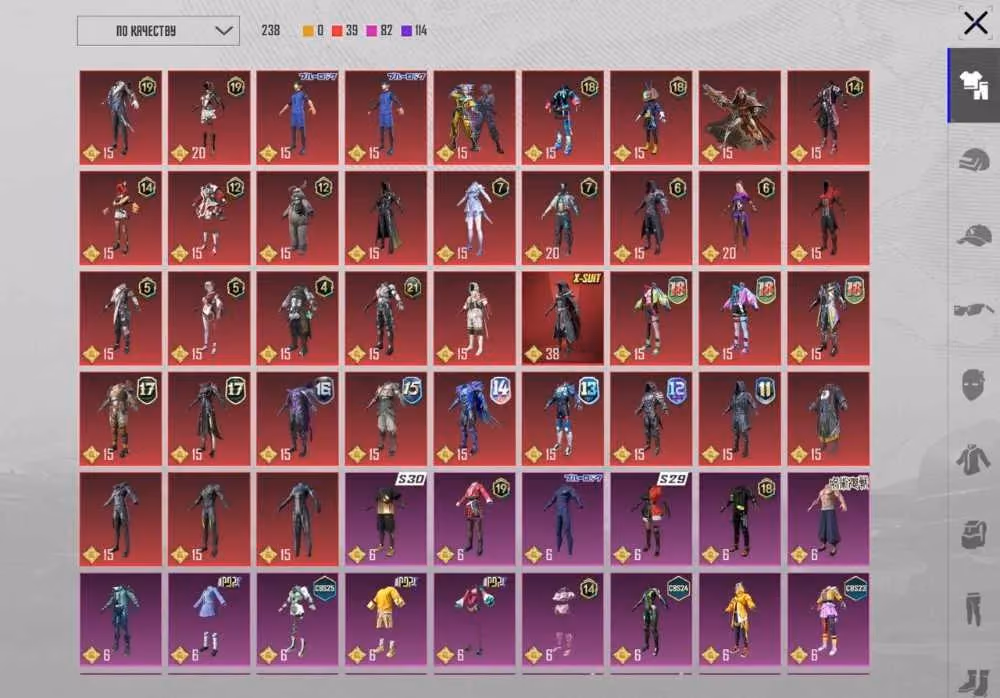Open the backpack category
The width and height of the screenshot is (1000, 698).
click(973, 533)
